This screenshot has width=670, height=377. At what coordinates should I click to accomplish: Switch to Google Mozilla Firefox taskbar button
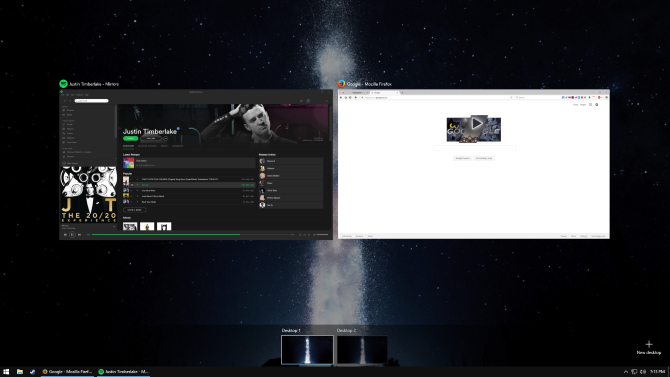pyautogui.click(x=68, y=372)
